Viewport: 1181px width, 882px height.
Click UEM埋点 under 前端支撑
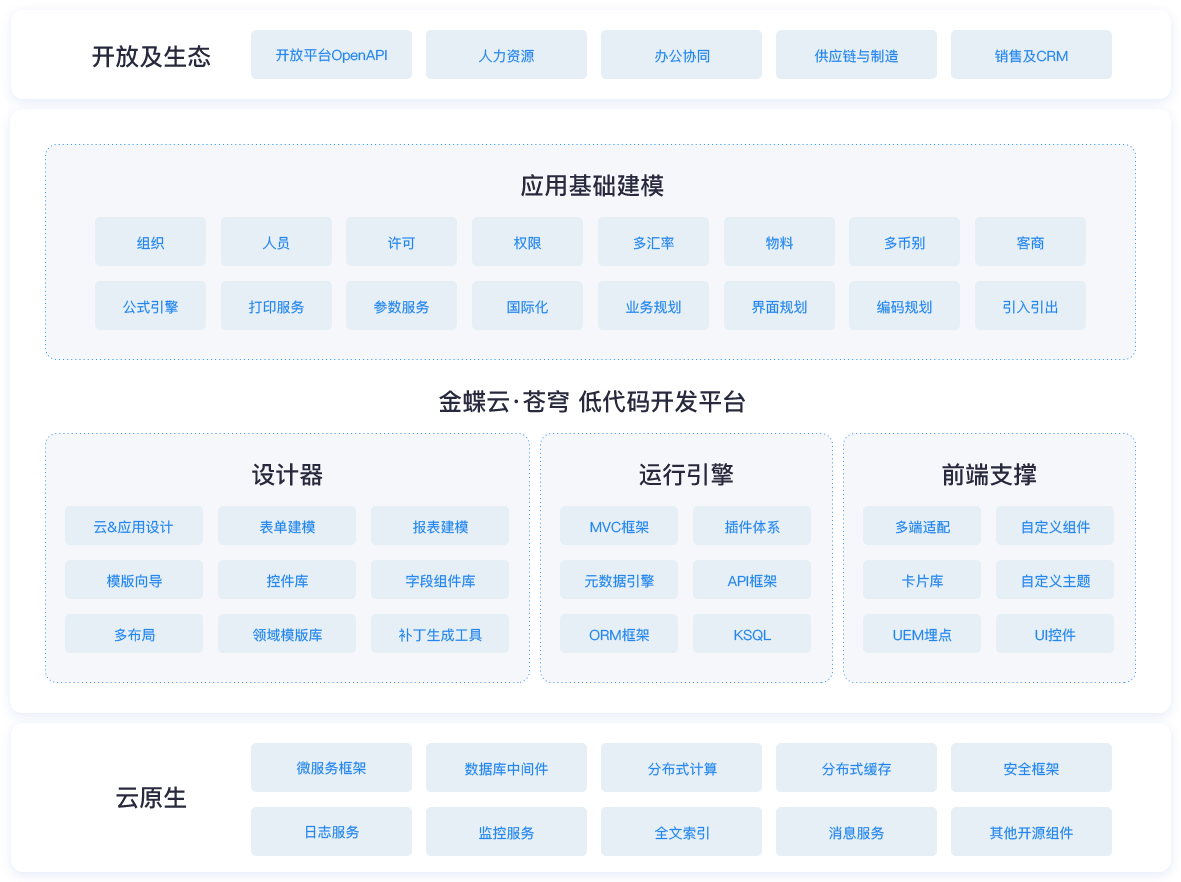(921, 633)
